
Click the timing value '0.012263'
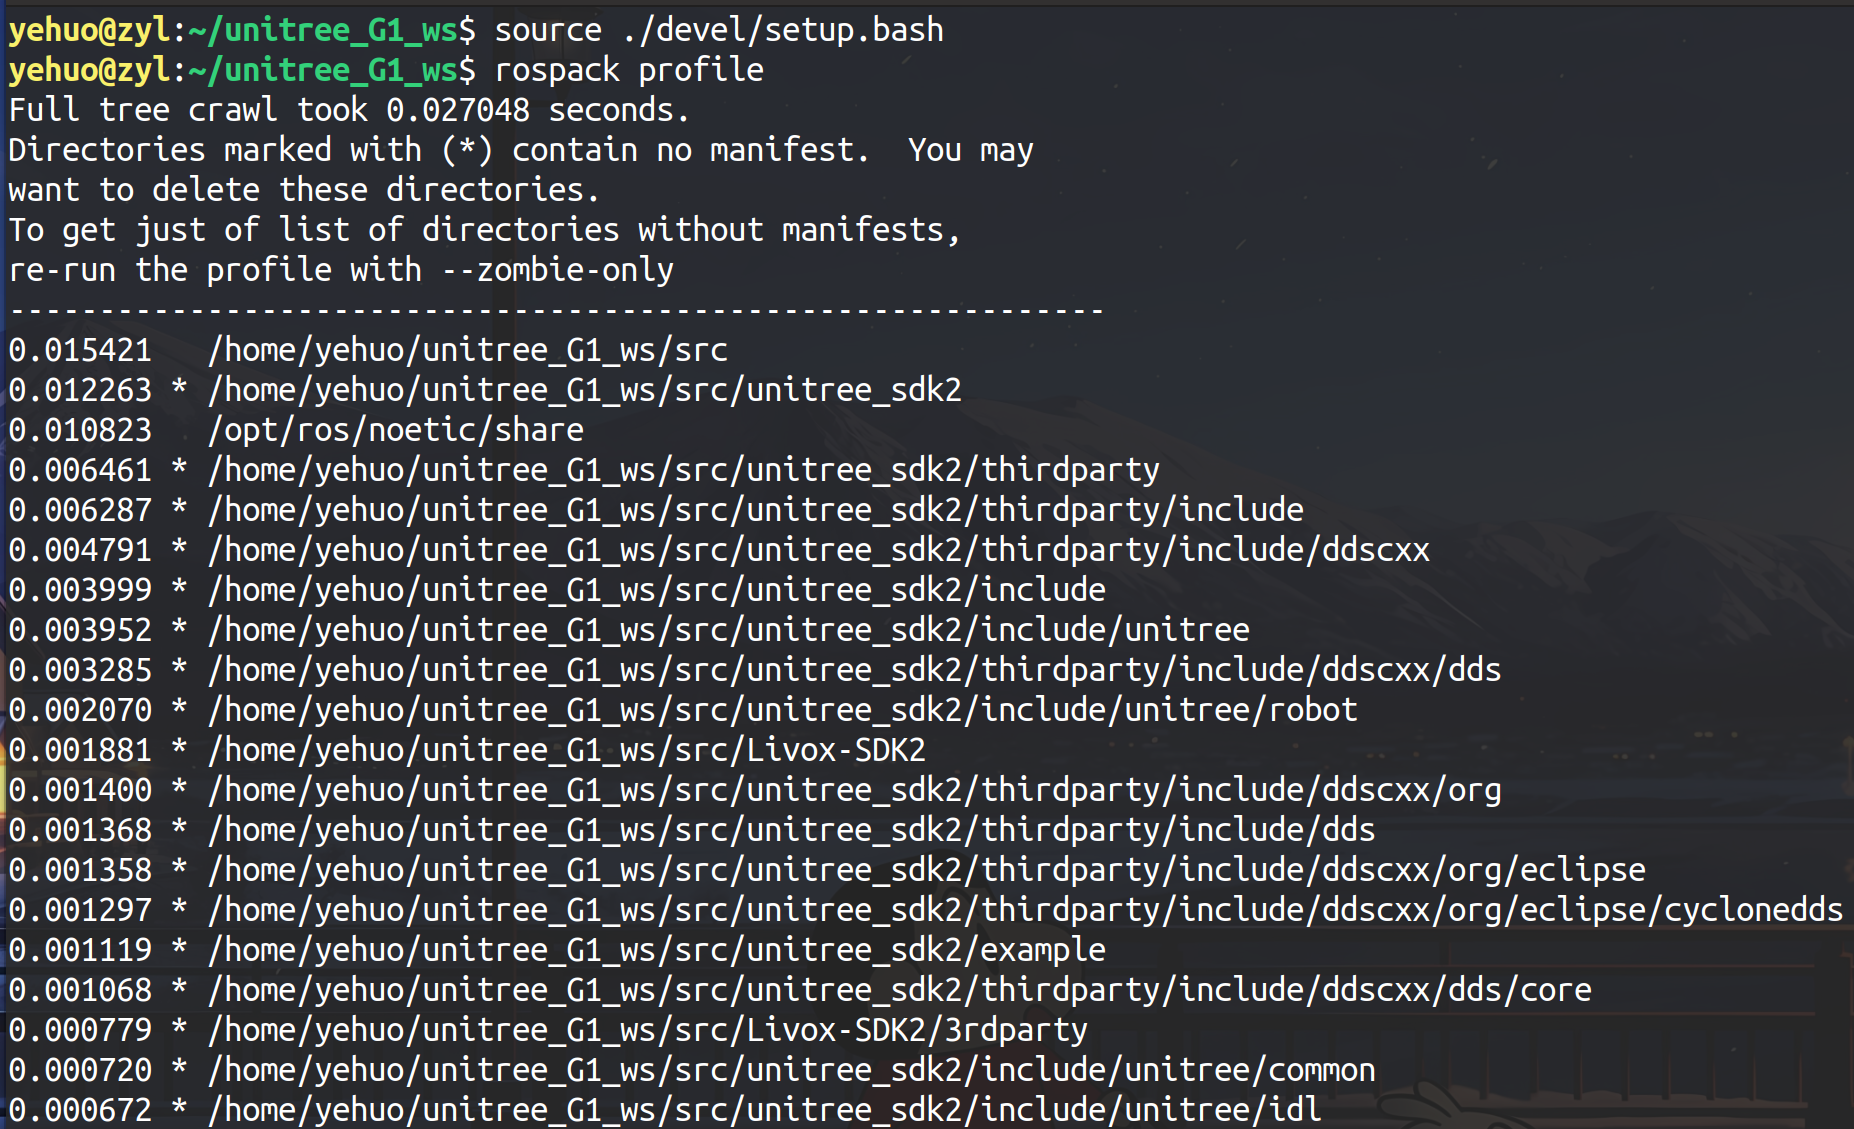tap(80, 390)
